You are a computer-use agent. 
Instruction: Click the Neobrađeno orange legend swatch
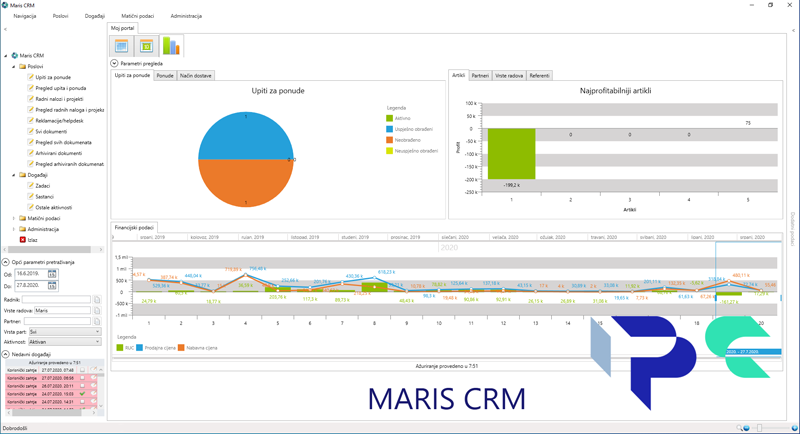tap(390, 140)
